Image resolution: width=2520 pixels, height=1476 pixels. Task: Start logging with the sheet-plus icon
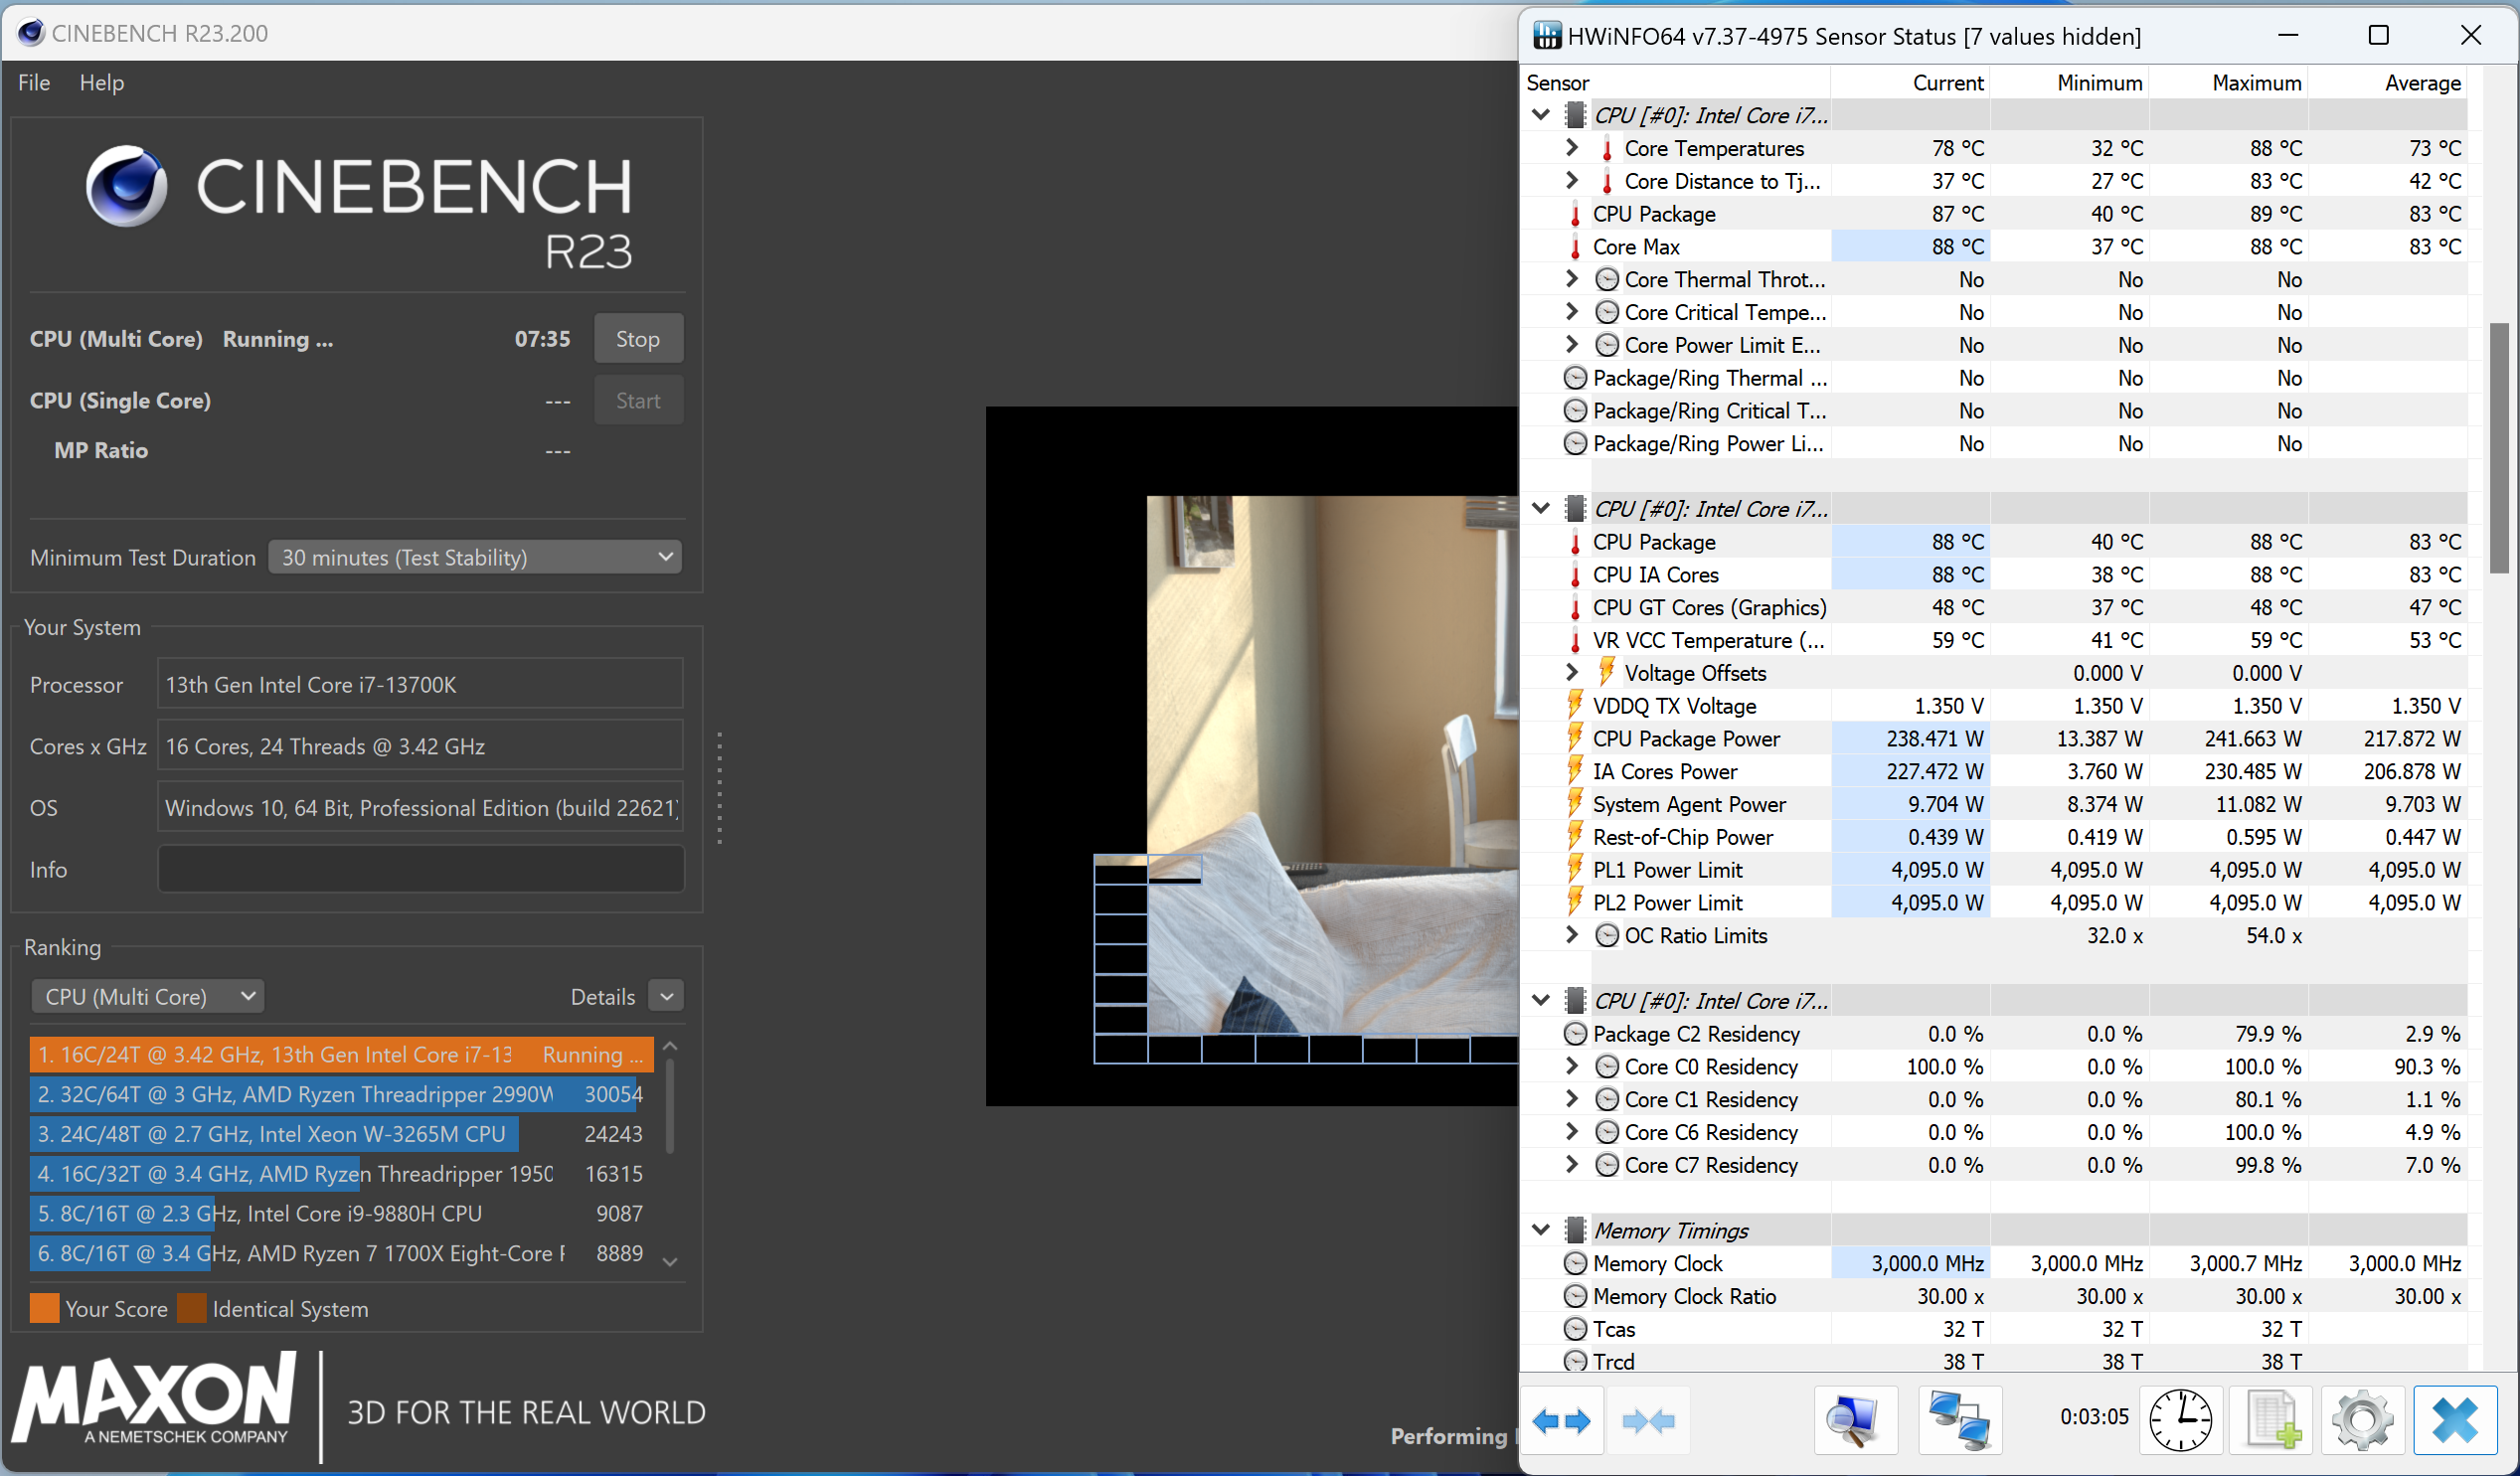pos(2273,1420)
